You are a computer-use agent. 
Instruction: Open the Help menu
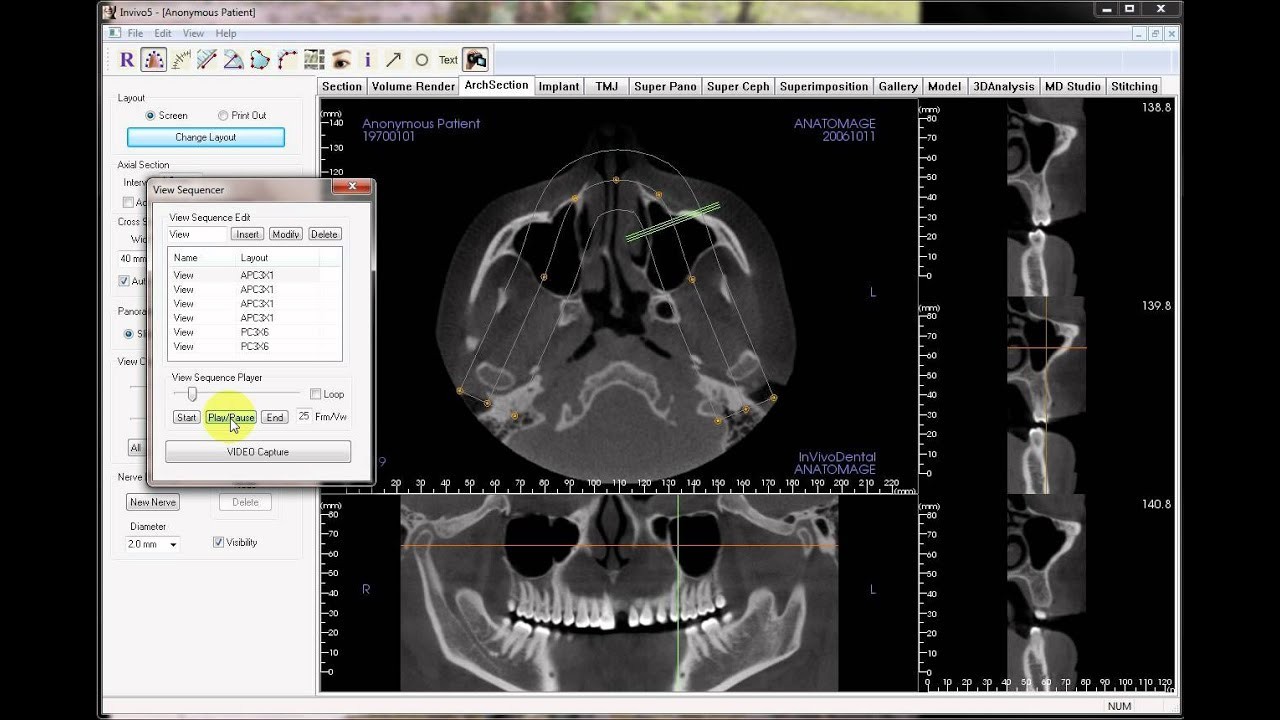click(226, 33)
